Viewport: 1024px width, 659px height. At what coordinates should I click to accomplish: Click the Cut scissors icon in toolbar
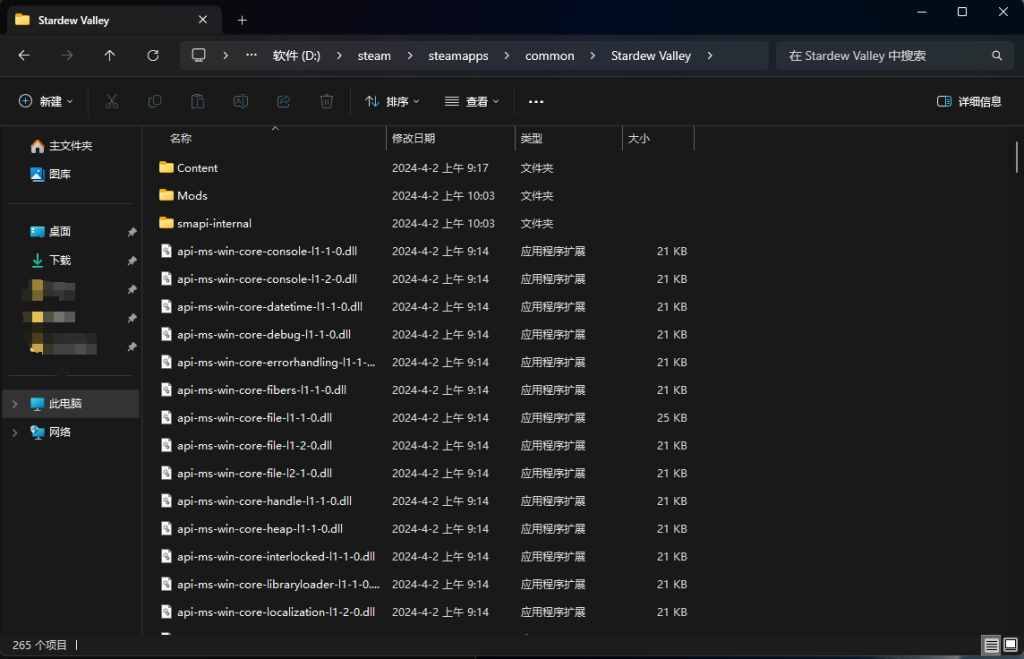(x=112, y=101)
